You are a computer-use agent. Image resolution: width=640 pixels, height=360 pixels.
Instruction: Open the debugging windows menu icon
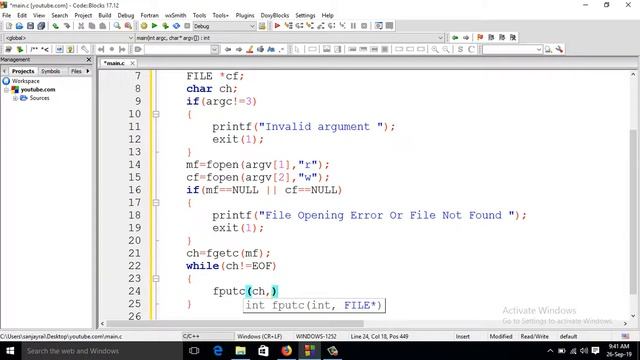click(379, 26)
